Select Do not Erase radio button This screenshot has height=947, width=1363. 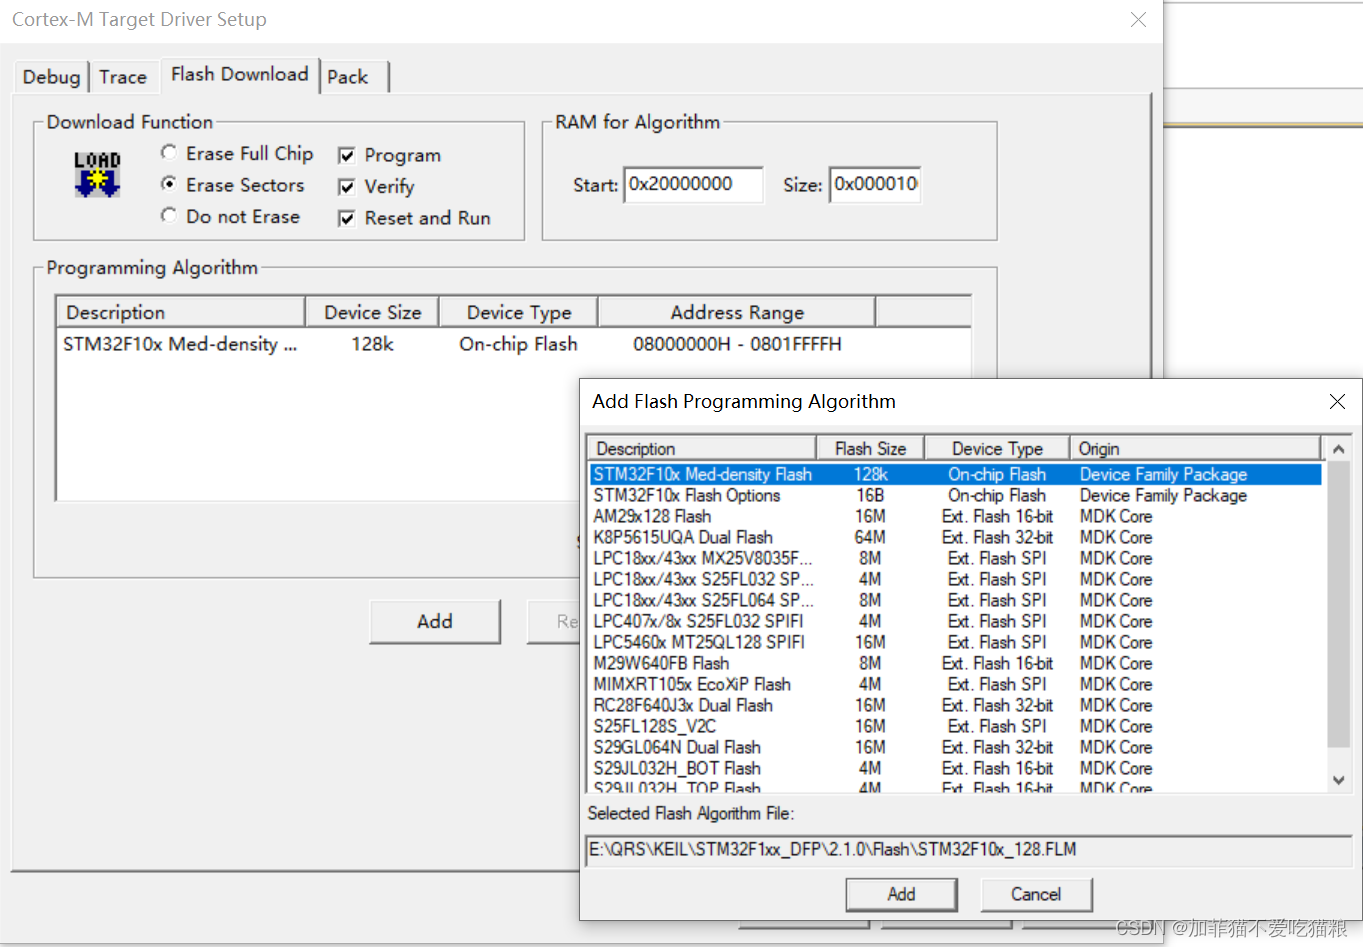[x=169, y=216]
